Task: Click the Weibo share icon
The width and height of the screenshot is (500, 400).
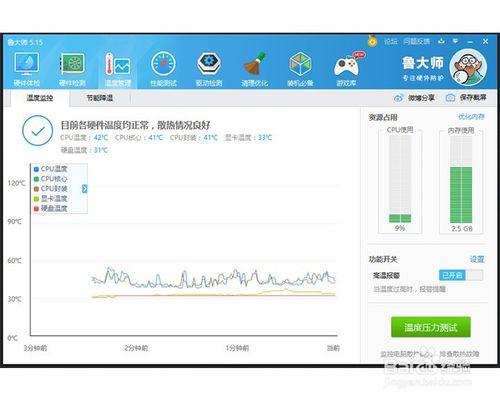Action: (x=398, y=98)
